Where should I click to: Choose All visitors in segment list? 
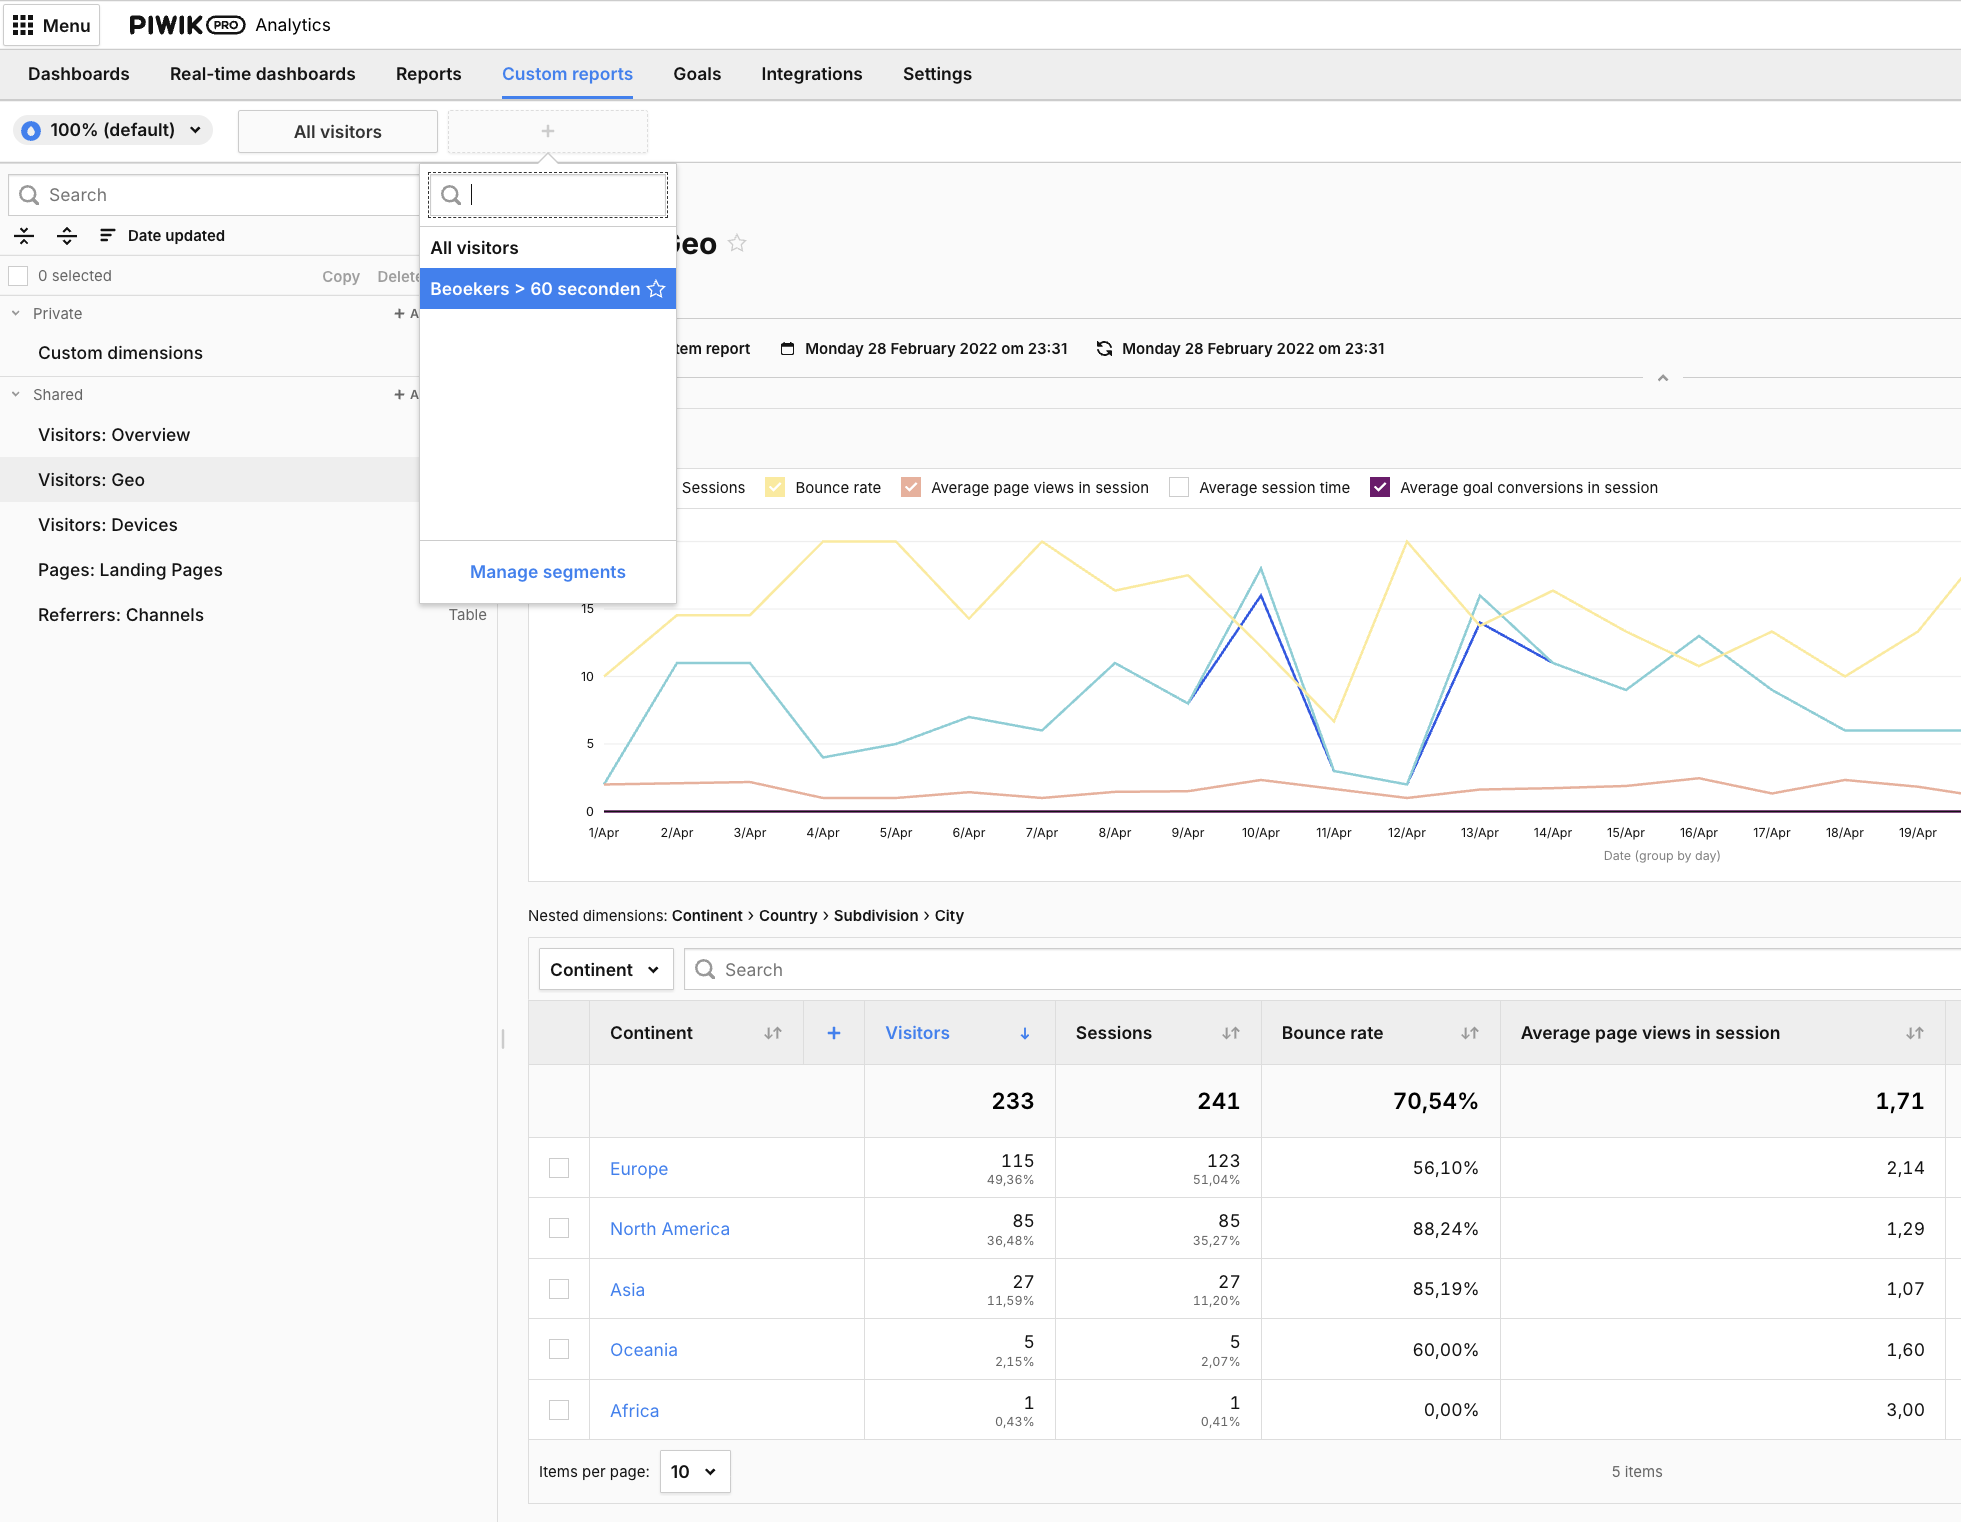pos(548,248)
